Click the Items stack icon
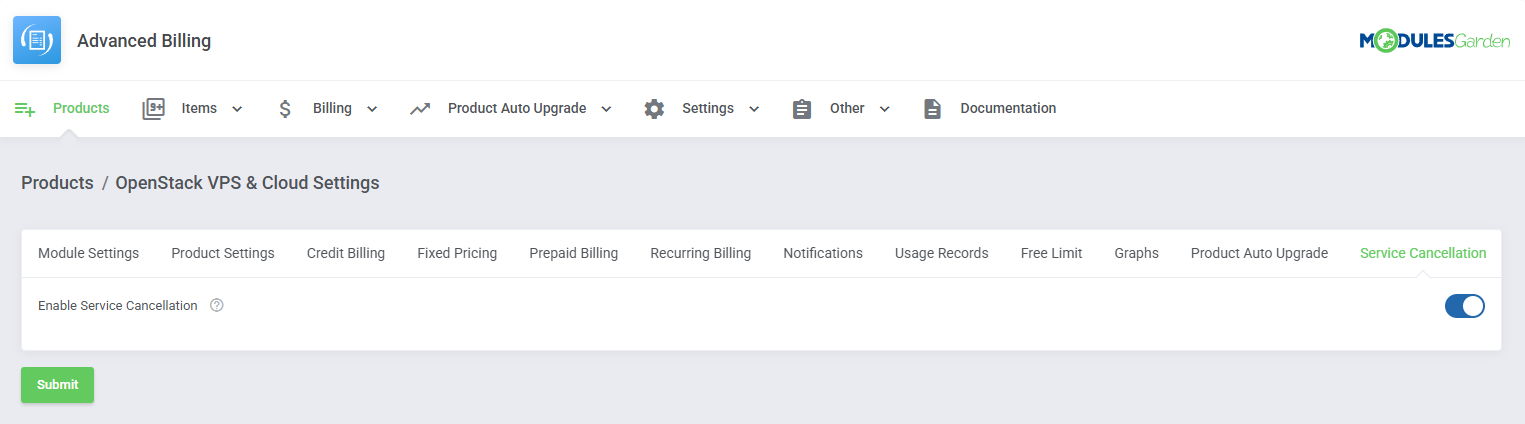The height and width of the screenshot is (424, 1525). pos(153,109)
